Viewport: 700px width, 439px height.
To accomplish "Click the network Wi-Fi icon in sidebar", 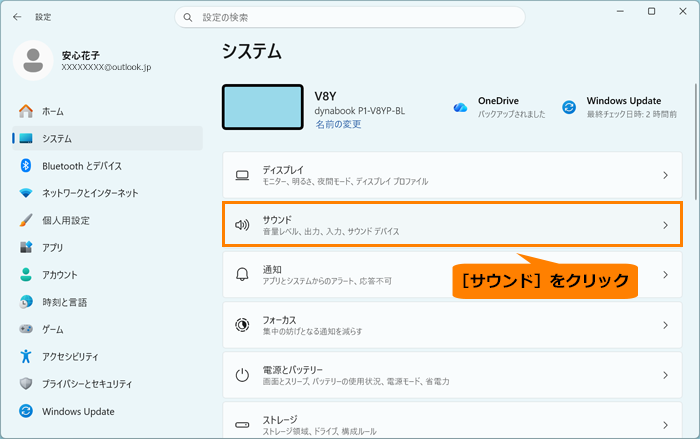I will pyautogui.click(x=26, y=193).
